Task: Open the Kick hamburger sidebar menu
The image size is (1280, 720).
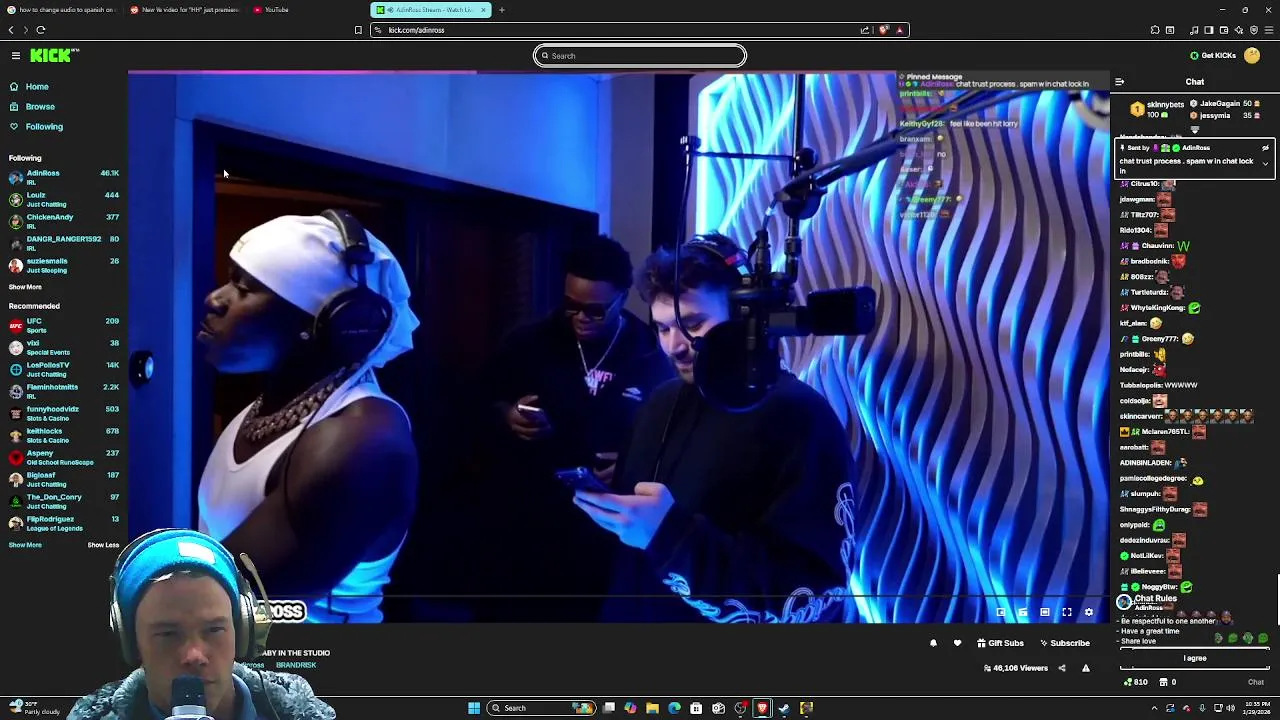Action: coord(15,55)
